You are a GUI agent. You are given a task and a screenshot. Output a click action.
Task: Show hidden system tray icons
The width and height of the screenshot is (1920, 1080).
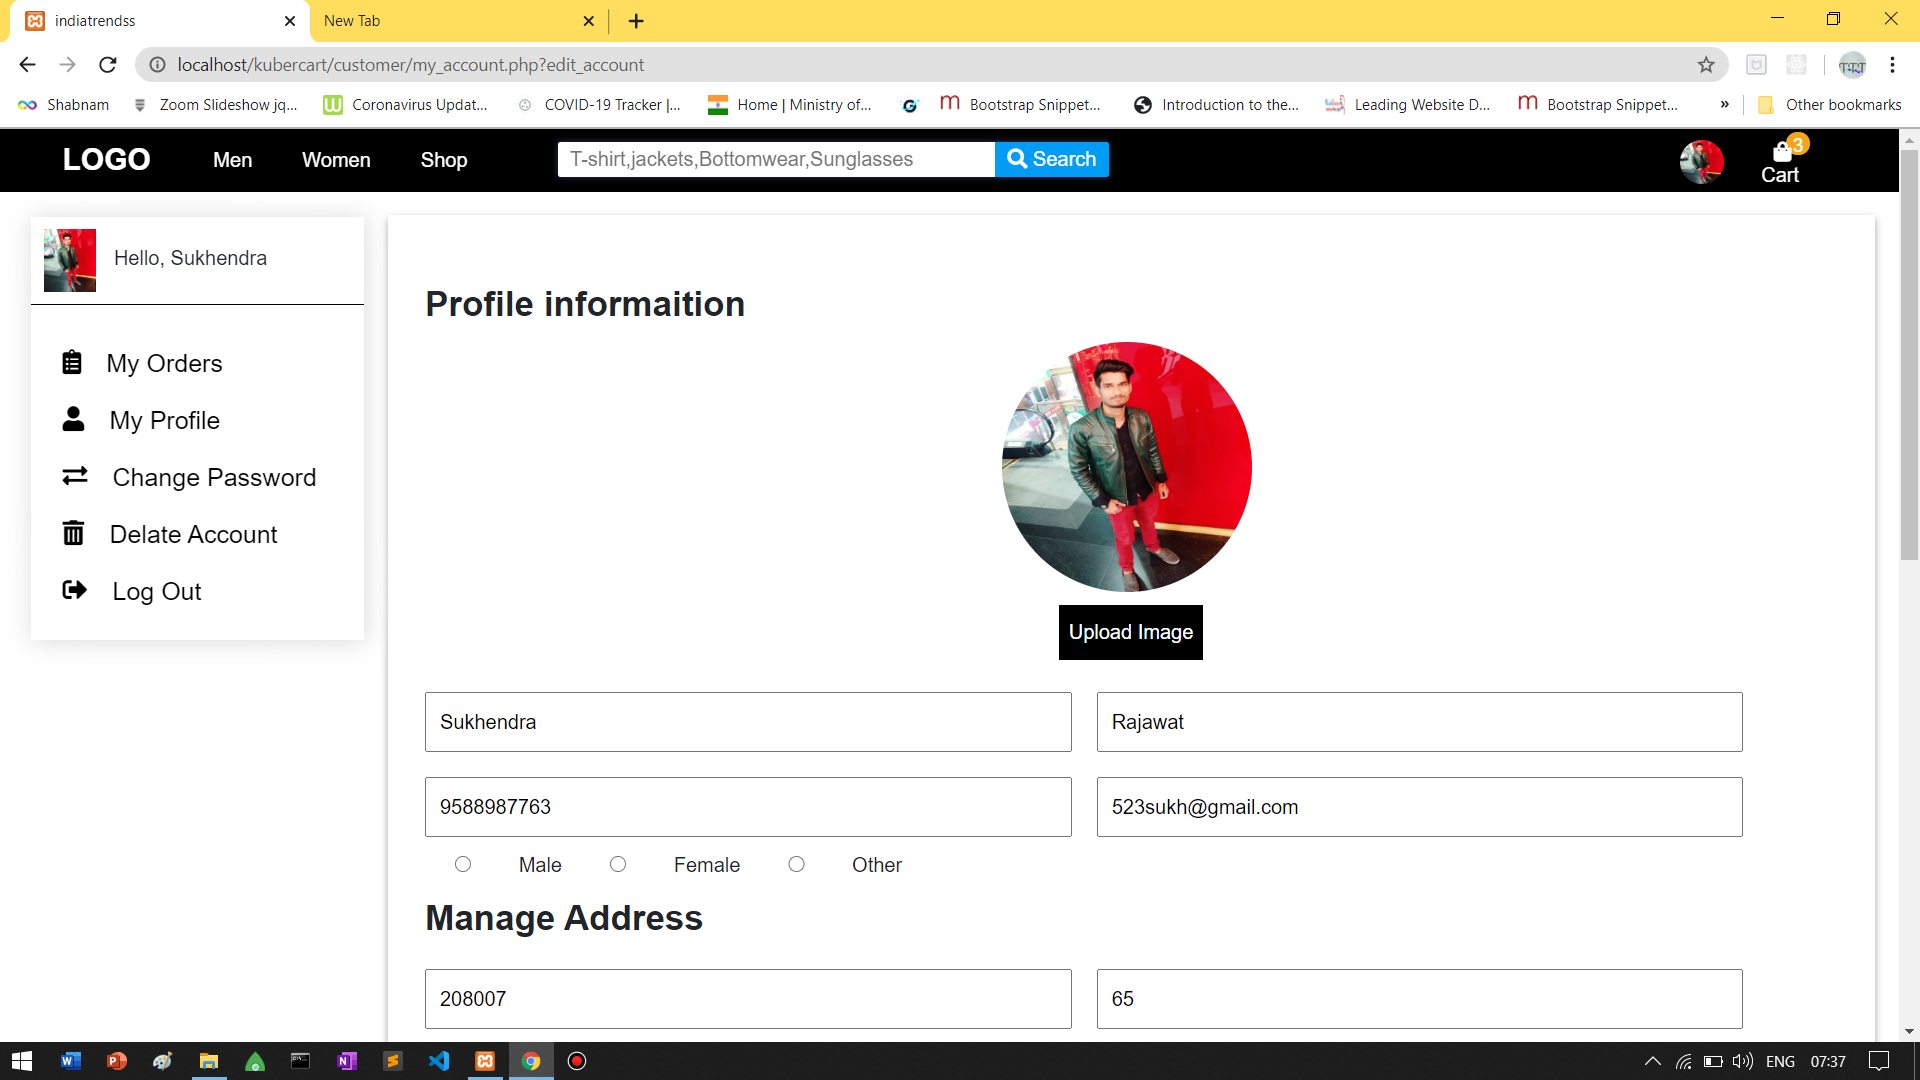click(x=1652, y=1061)
